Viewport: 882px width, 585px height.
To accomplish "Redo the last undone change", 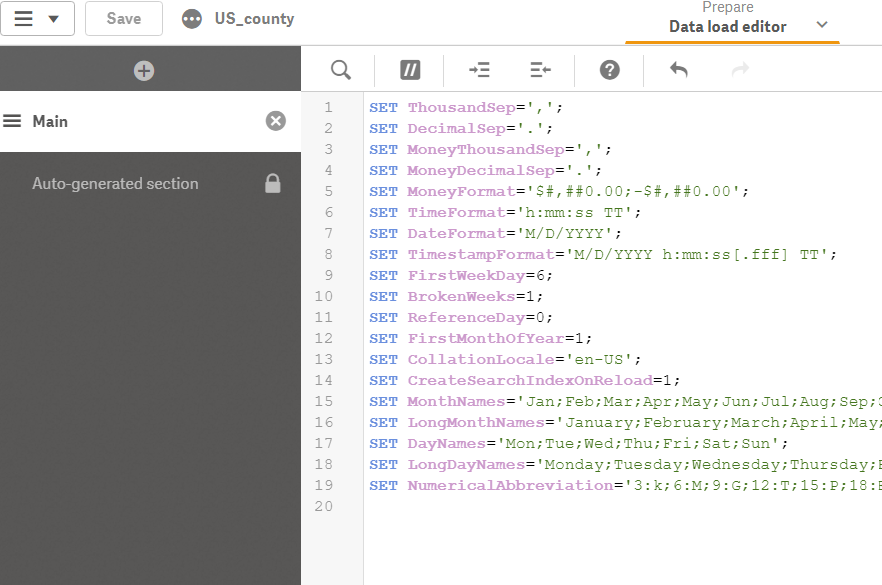I will click(740, 70).
